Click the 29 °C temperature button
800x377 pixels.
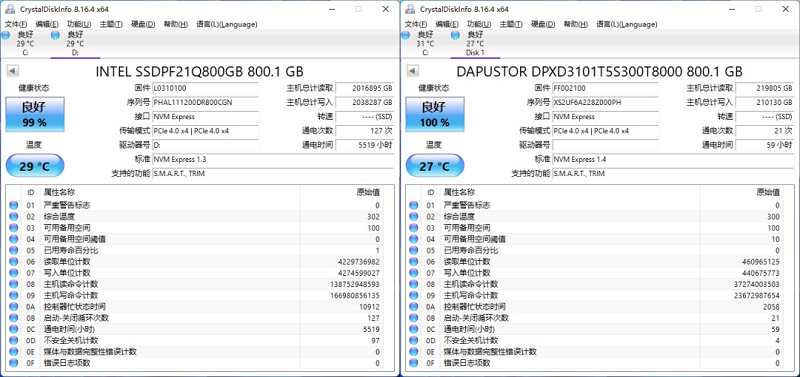tap(35, 166)
